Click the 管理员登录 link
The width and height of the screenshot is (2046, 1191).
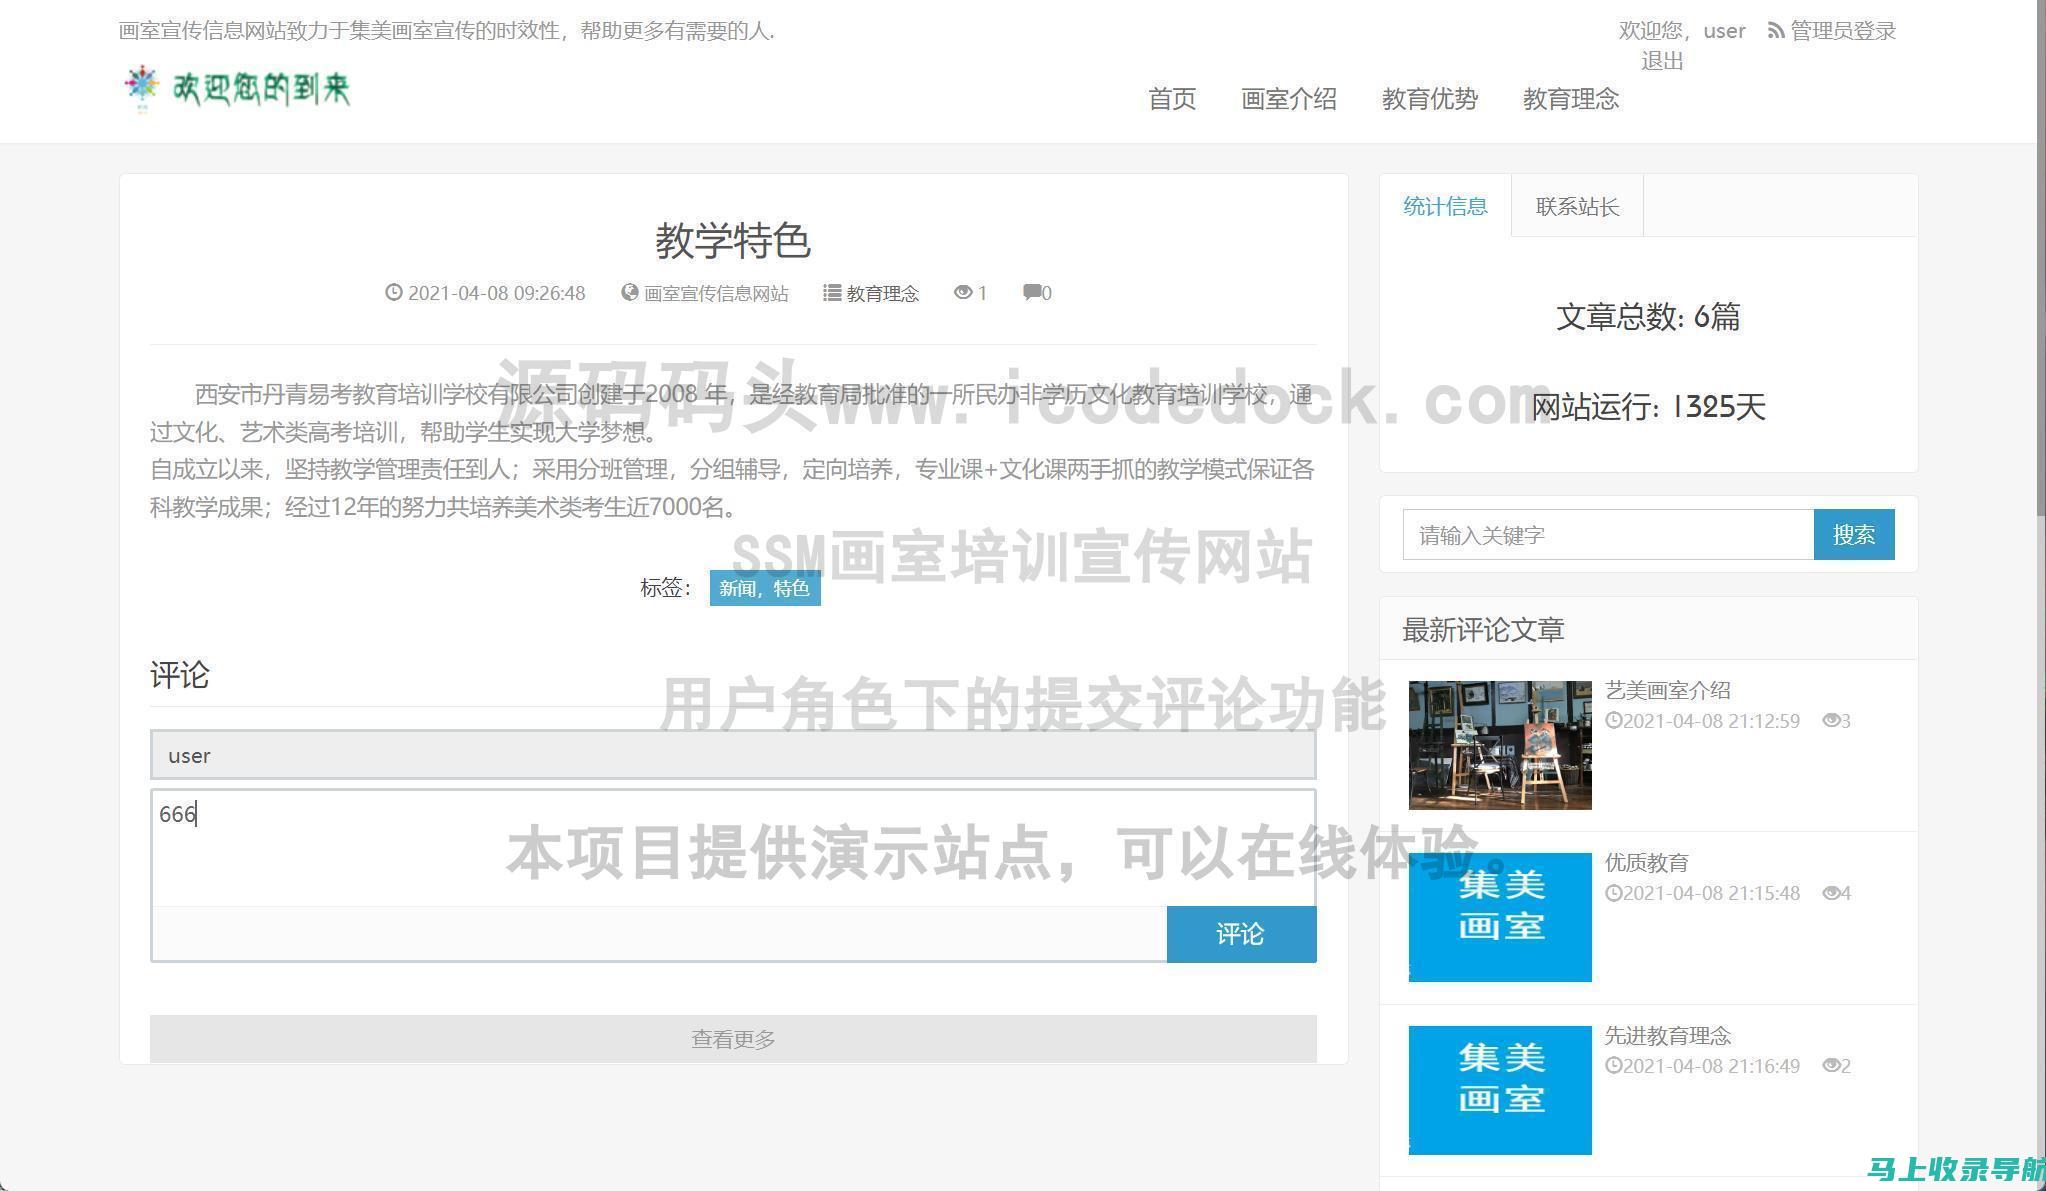coord(1843,31)
